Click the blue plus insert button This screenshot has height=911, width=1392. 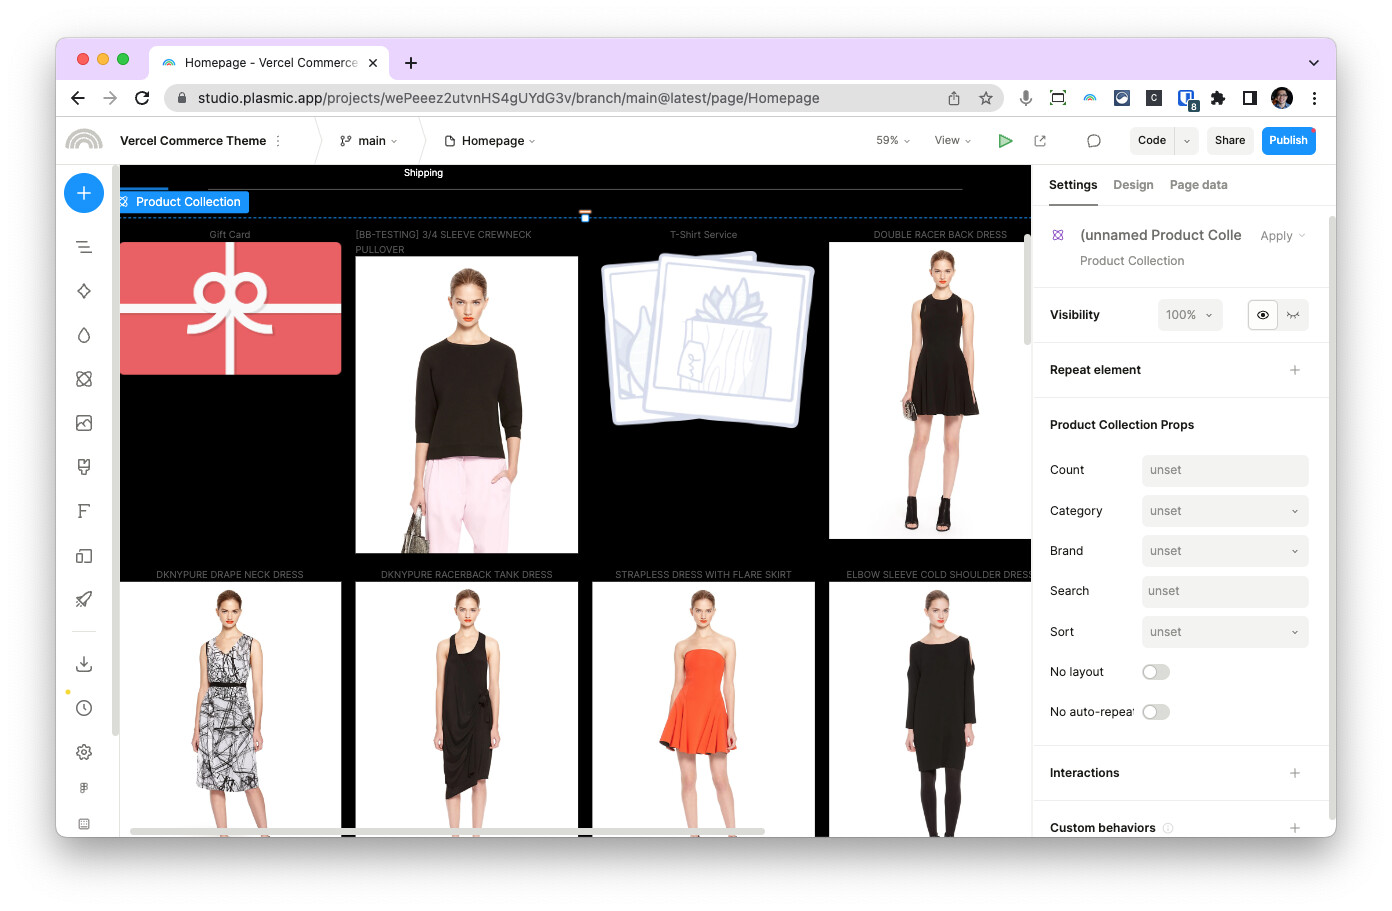point(84,193)
